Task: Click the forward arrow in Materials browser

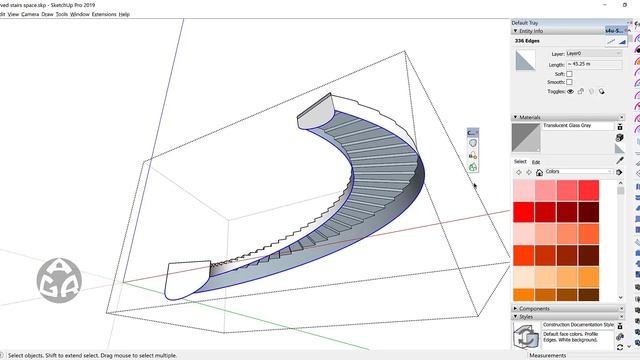Action: click(529, 173)
